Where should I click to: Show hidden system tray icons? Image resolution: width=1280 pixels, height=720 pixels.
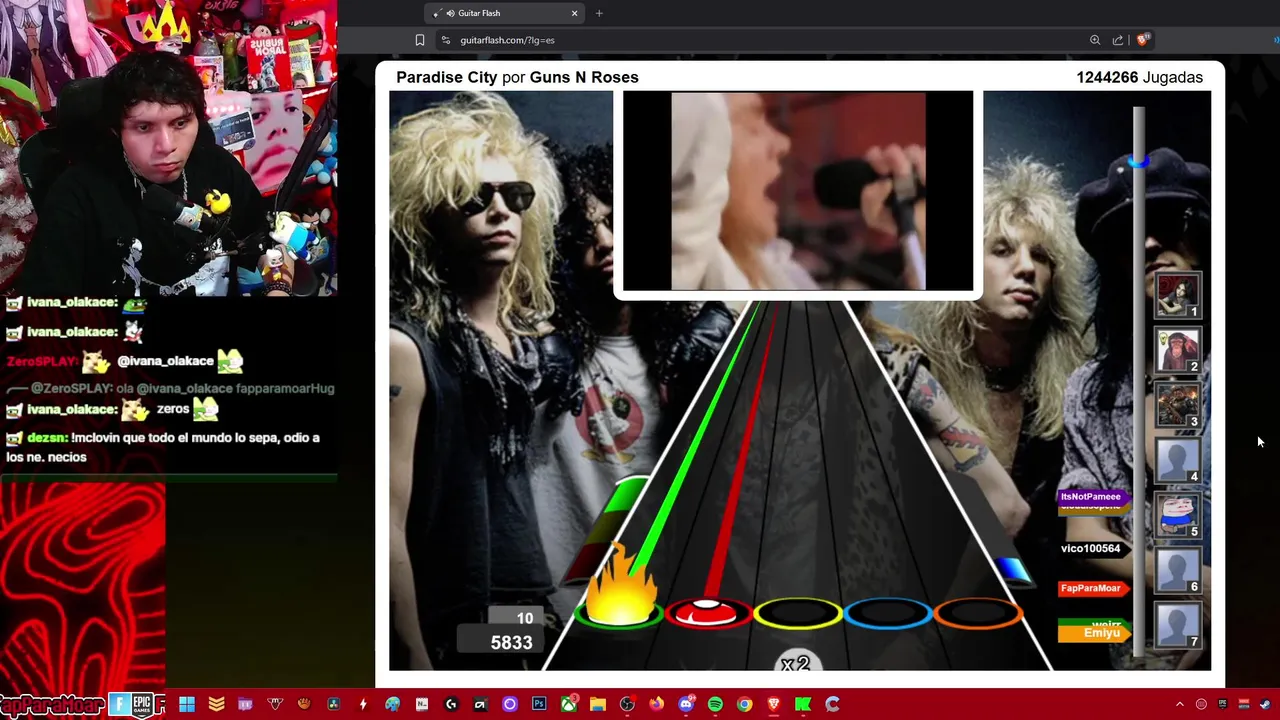[1179, 704]
